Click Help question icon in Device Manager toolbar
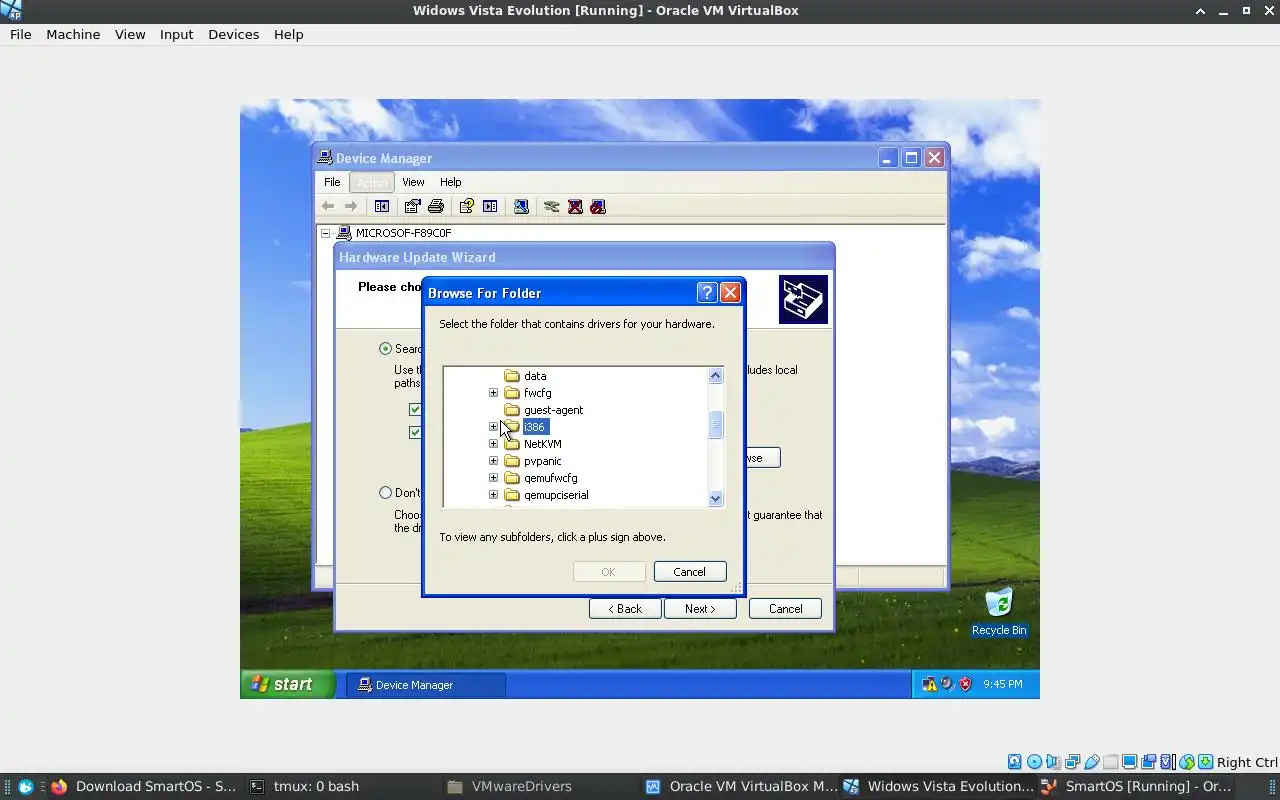This screenshot has height=800, width=1280. click(466, 206)
